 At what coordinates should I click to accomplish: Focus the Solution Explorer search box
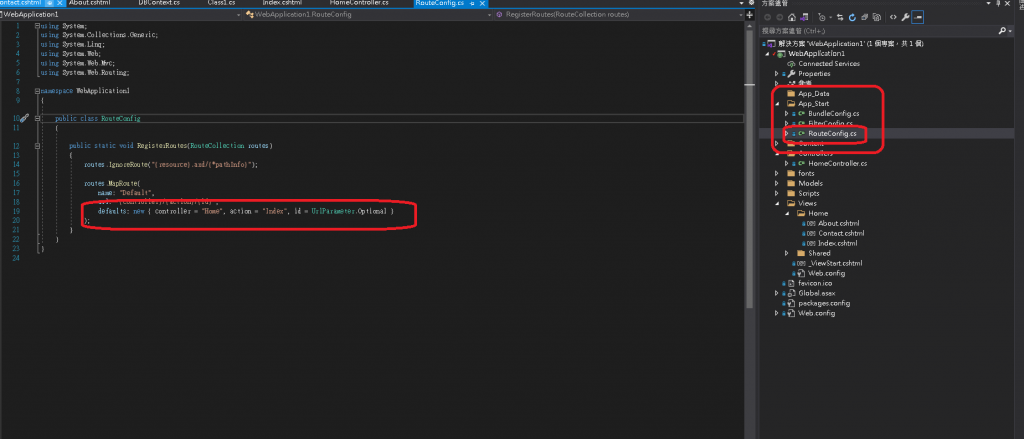point(878,31)
